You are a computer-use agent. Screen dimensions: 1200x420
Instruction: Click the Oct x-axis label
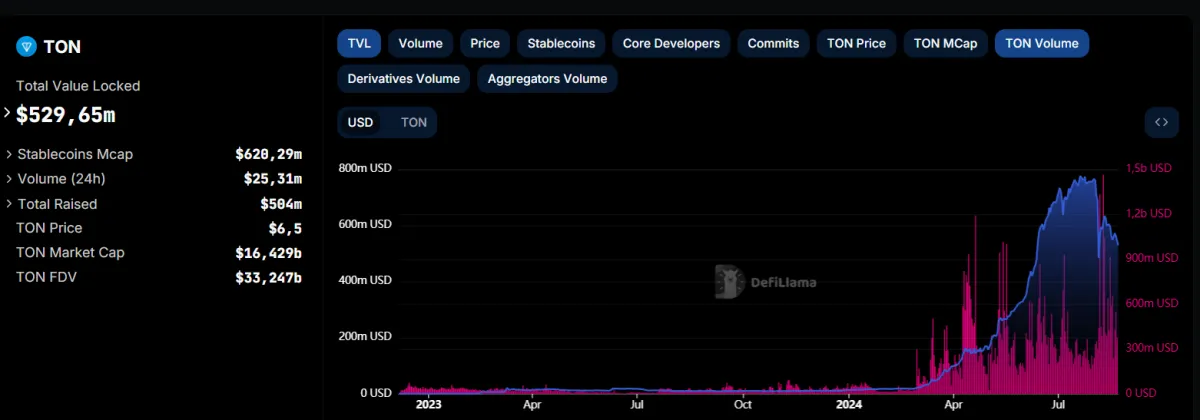click(742, 405)
